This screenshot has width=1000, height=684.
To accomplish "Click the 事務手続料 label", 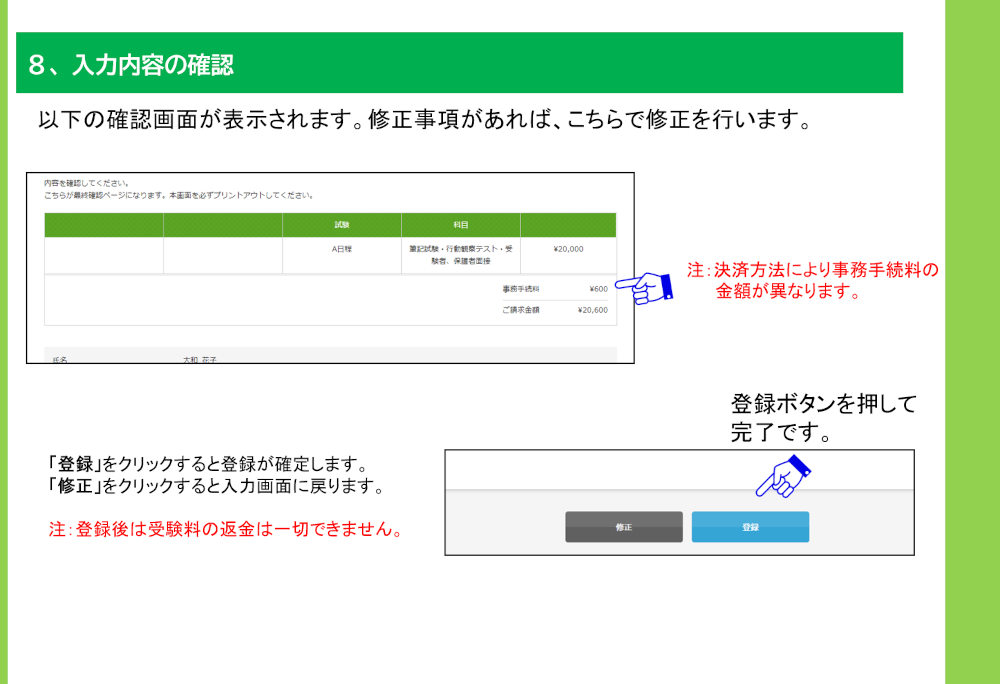I will pos(520,289).
